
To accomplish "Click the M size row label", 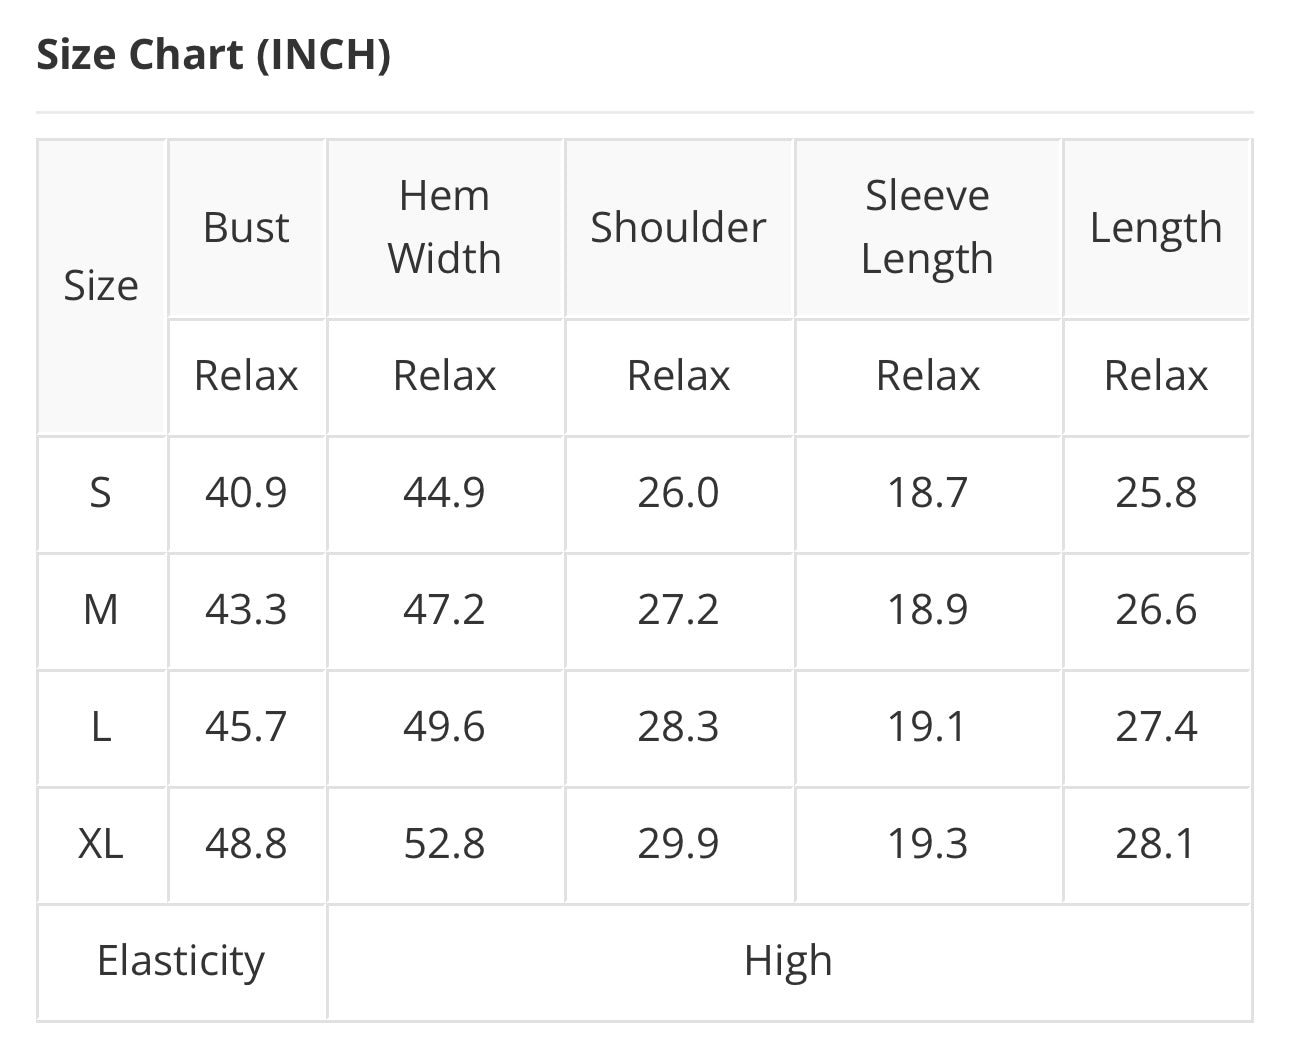I will [101, 610].
